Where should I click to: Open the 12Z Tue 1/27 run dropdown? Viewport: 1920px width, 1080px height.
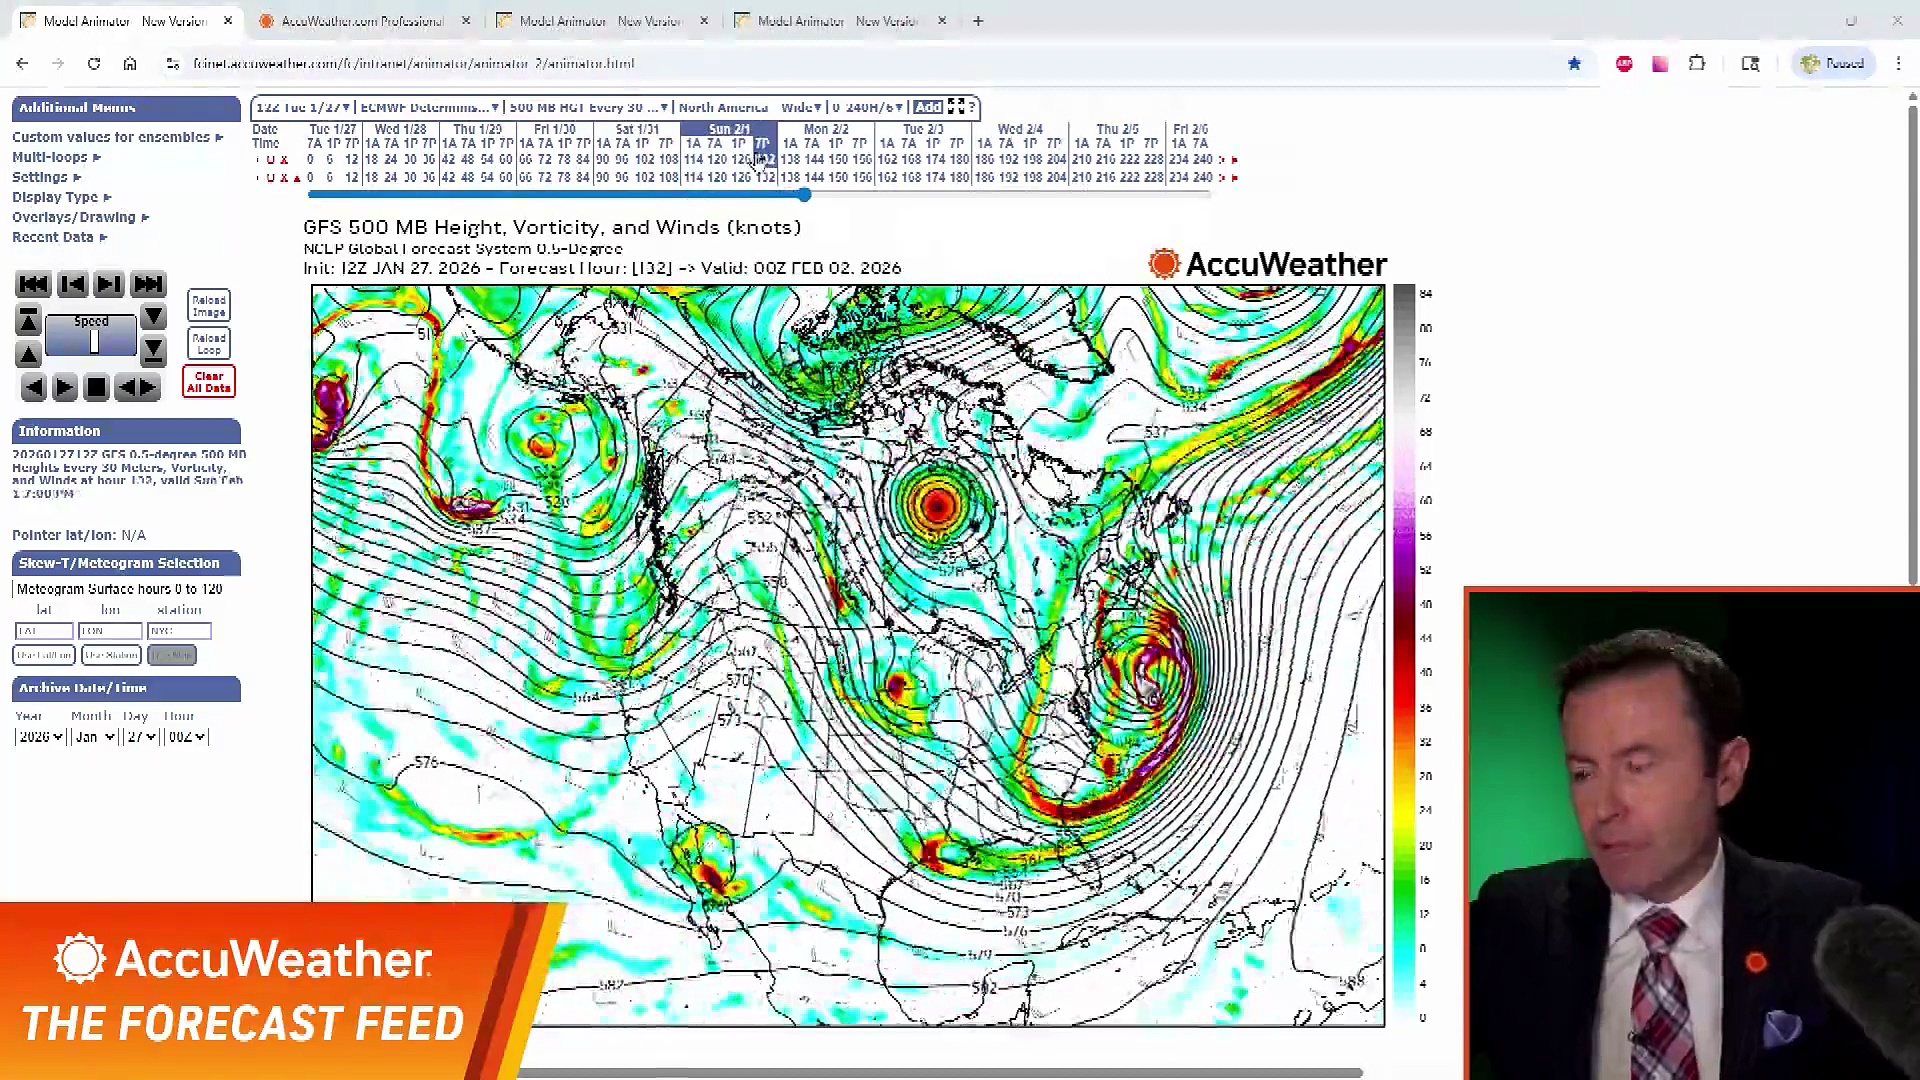tap(302, 107)
